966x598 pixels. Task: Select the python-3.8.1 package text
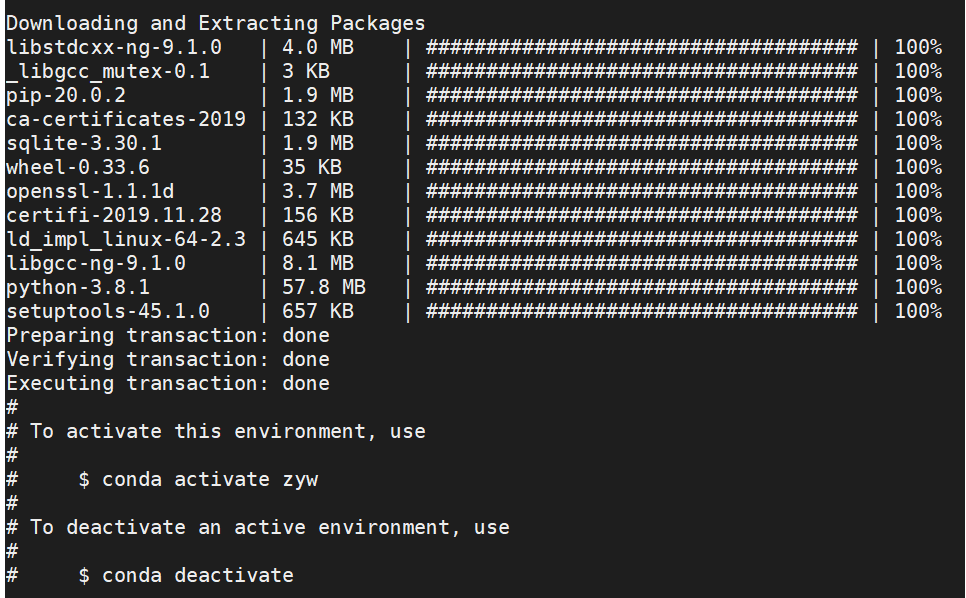pyautogui.click(x=78, y=288)
